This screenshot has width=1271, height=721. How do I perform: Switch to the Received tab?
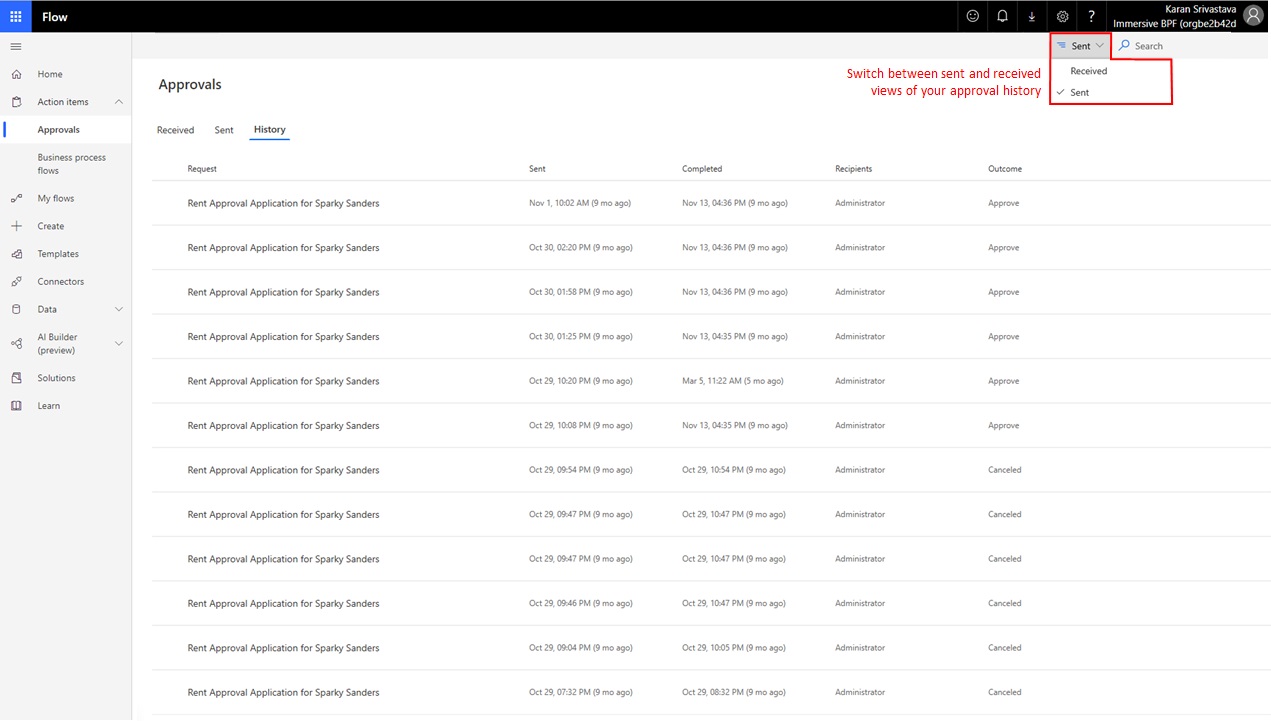click(x=175, y=130)
